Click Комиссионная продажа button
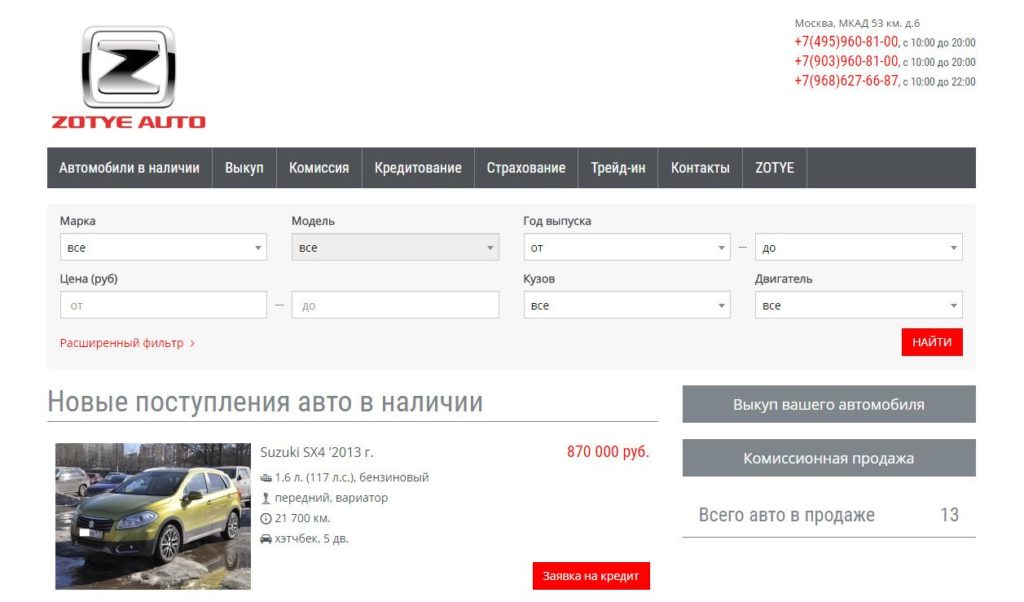Viewport: 1024px width, 602px height. (829, 458)
